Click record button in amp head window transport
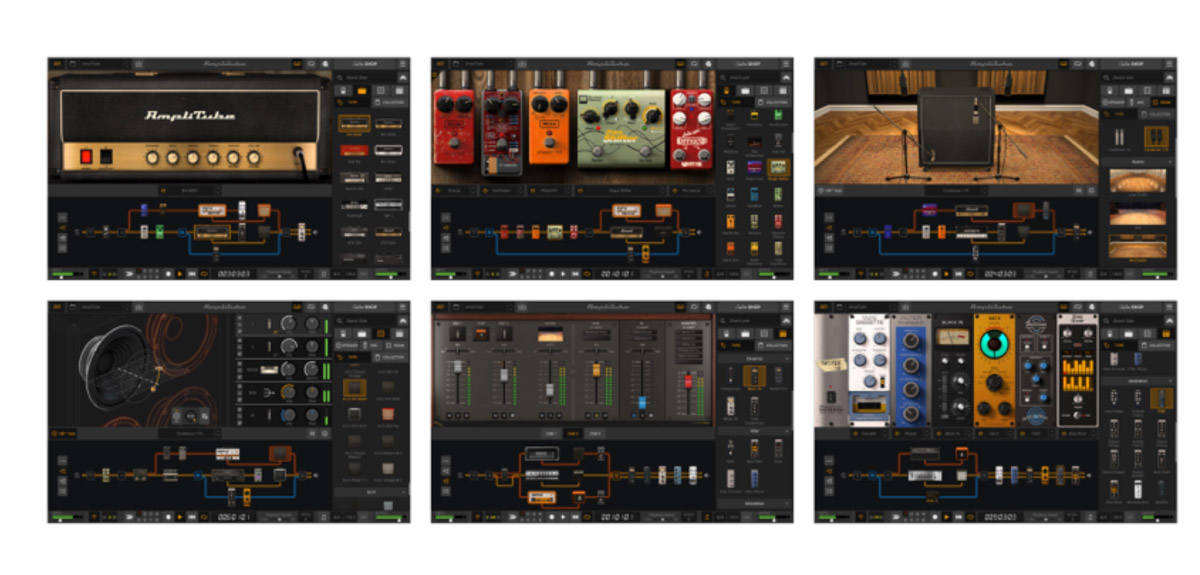The width and height of the screenshot is (1200, 575). tap(168, 273)
